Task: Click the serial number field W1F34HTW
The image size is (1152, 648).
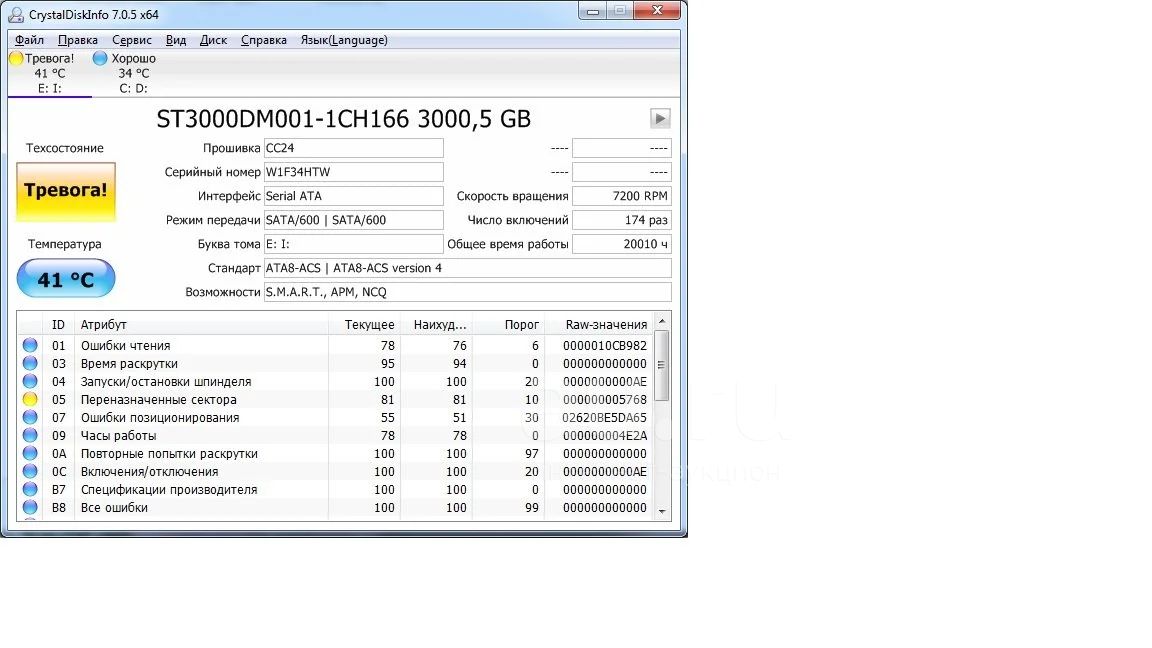Action: pyautogui.click(x=353, y=172)
